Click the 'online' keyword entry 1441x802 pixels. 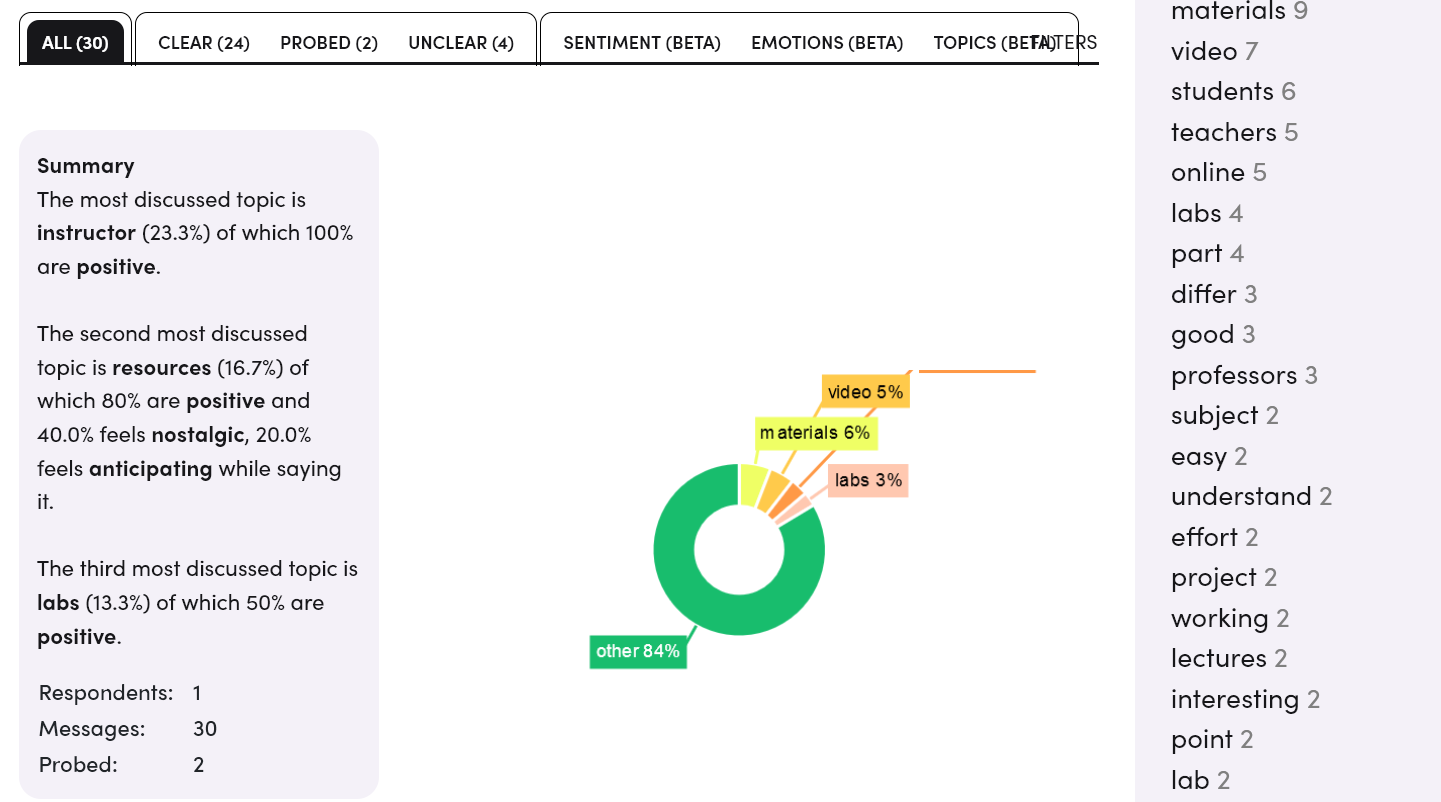click(x=1208, y=173)
